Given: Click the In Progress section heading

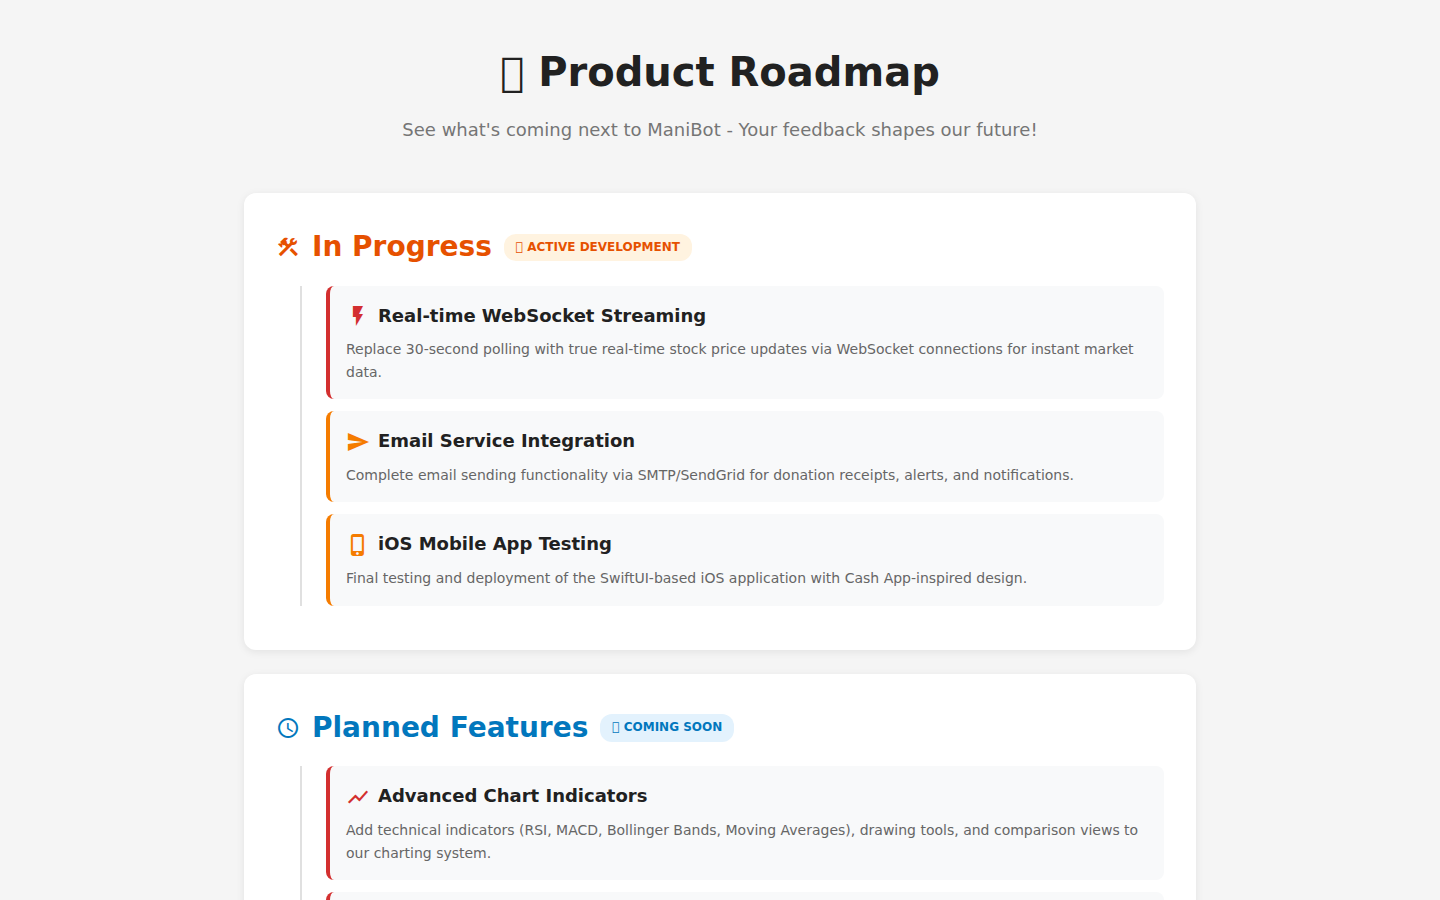Looking at the screenshot, I should (x=401, y=245).
